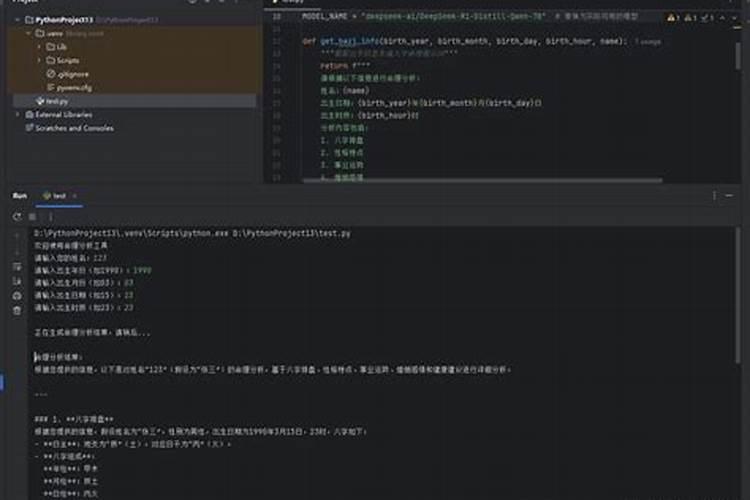Click the '1 usage' inlay hint
The height and width of the screenshot is (500, 750).
point(648,42)
